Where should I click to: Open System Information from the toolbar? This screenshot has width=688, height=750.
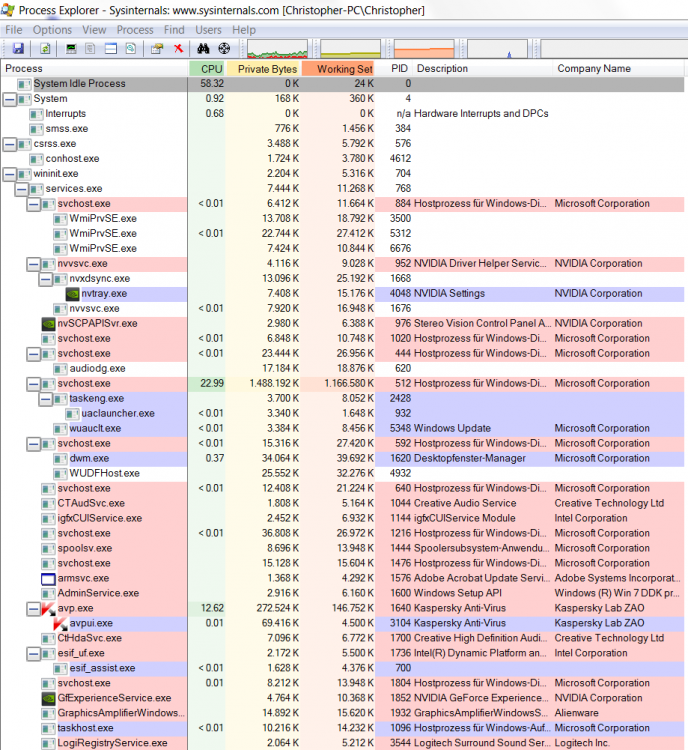pyautogui.click(x=71, y=48)
